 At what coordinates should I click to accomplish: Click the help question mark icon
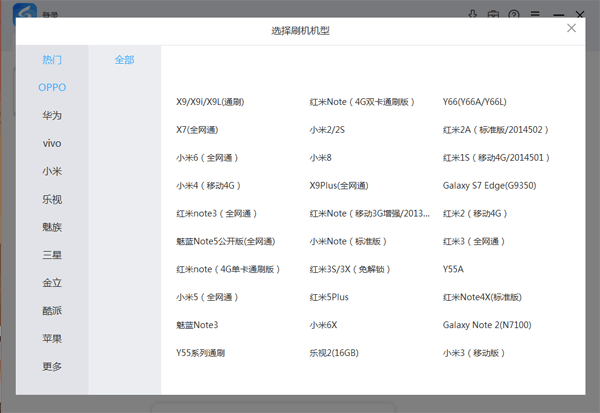click(x=513, y=15)
